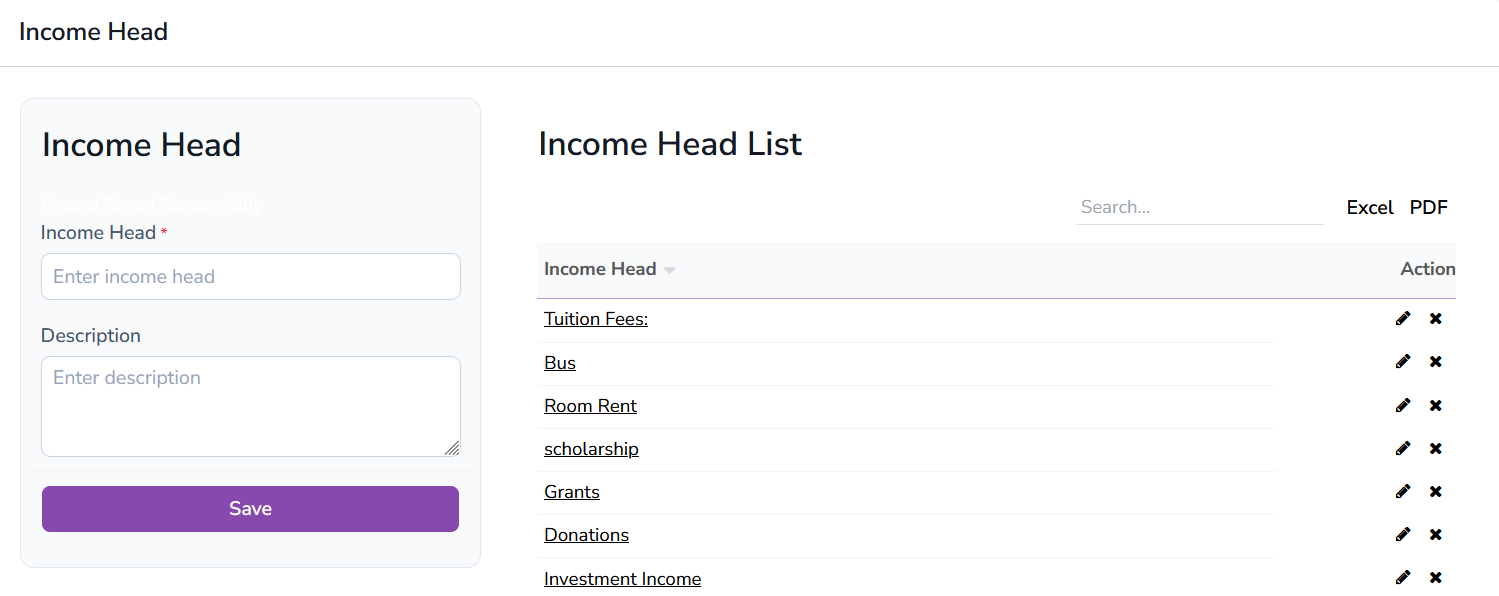Delete the Tuition Fees entry
The height and width of the screenshot is (596, 1499).
(1435, 318)
